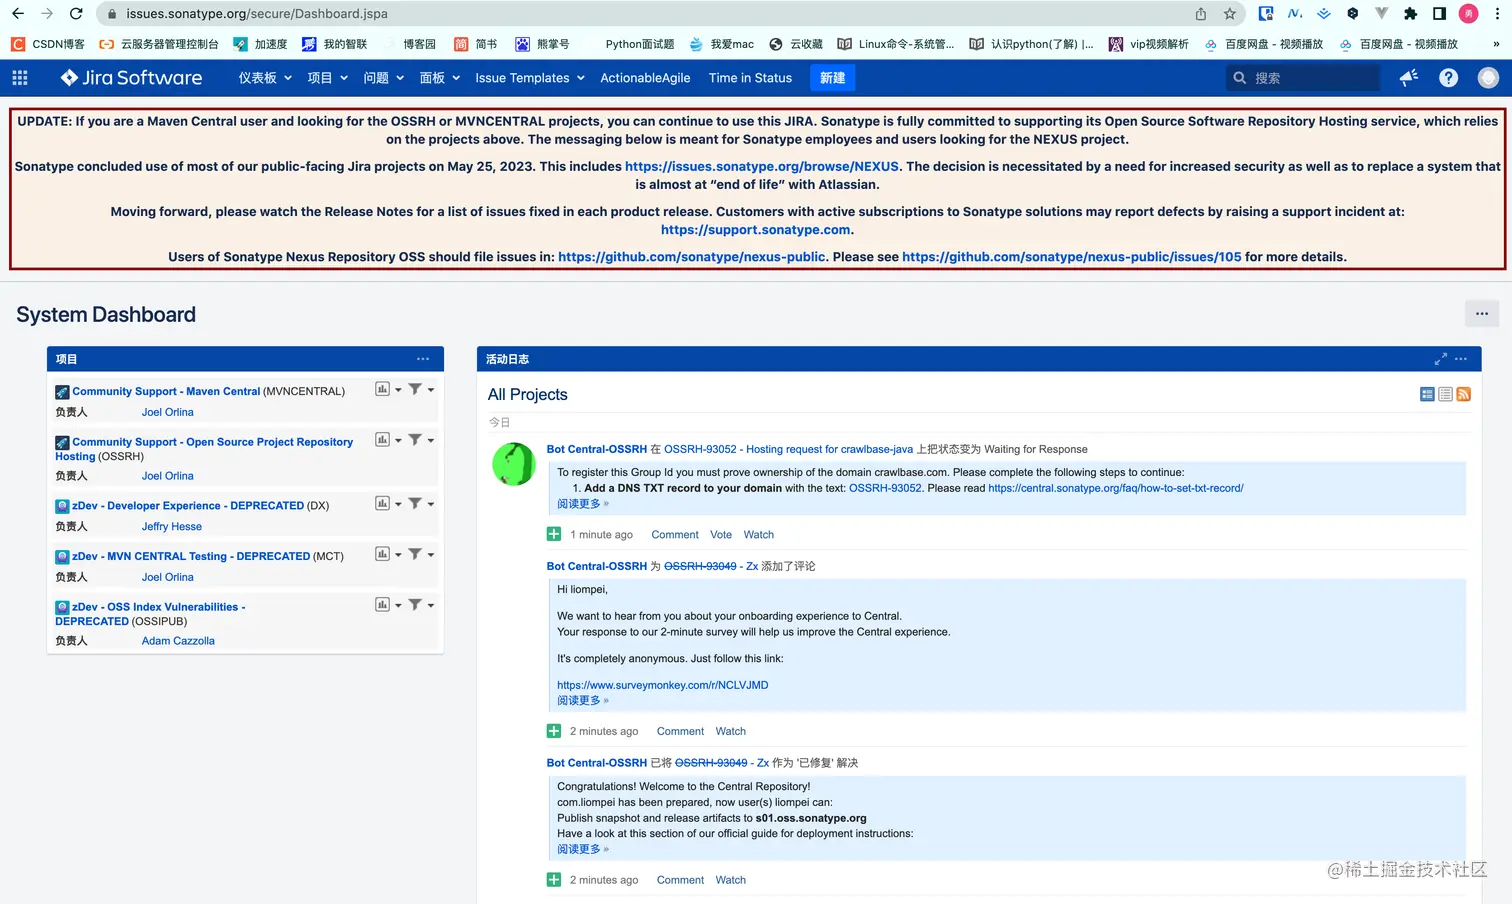
Task: Open the 活动日志 gadget ellipsis menu
Action: (x=1461, y=359)
